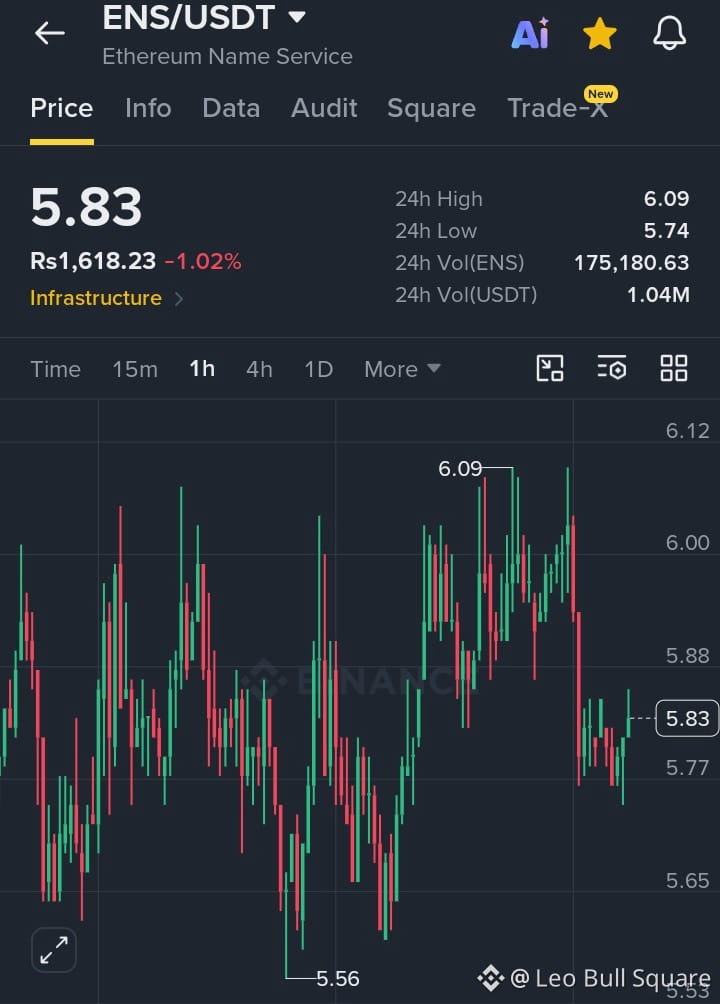Viewport: 720px width, 1004px height.
Task: Open the Infrastructure category link
Action: point(106,298)
